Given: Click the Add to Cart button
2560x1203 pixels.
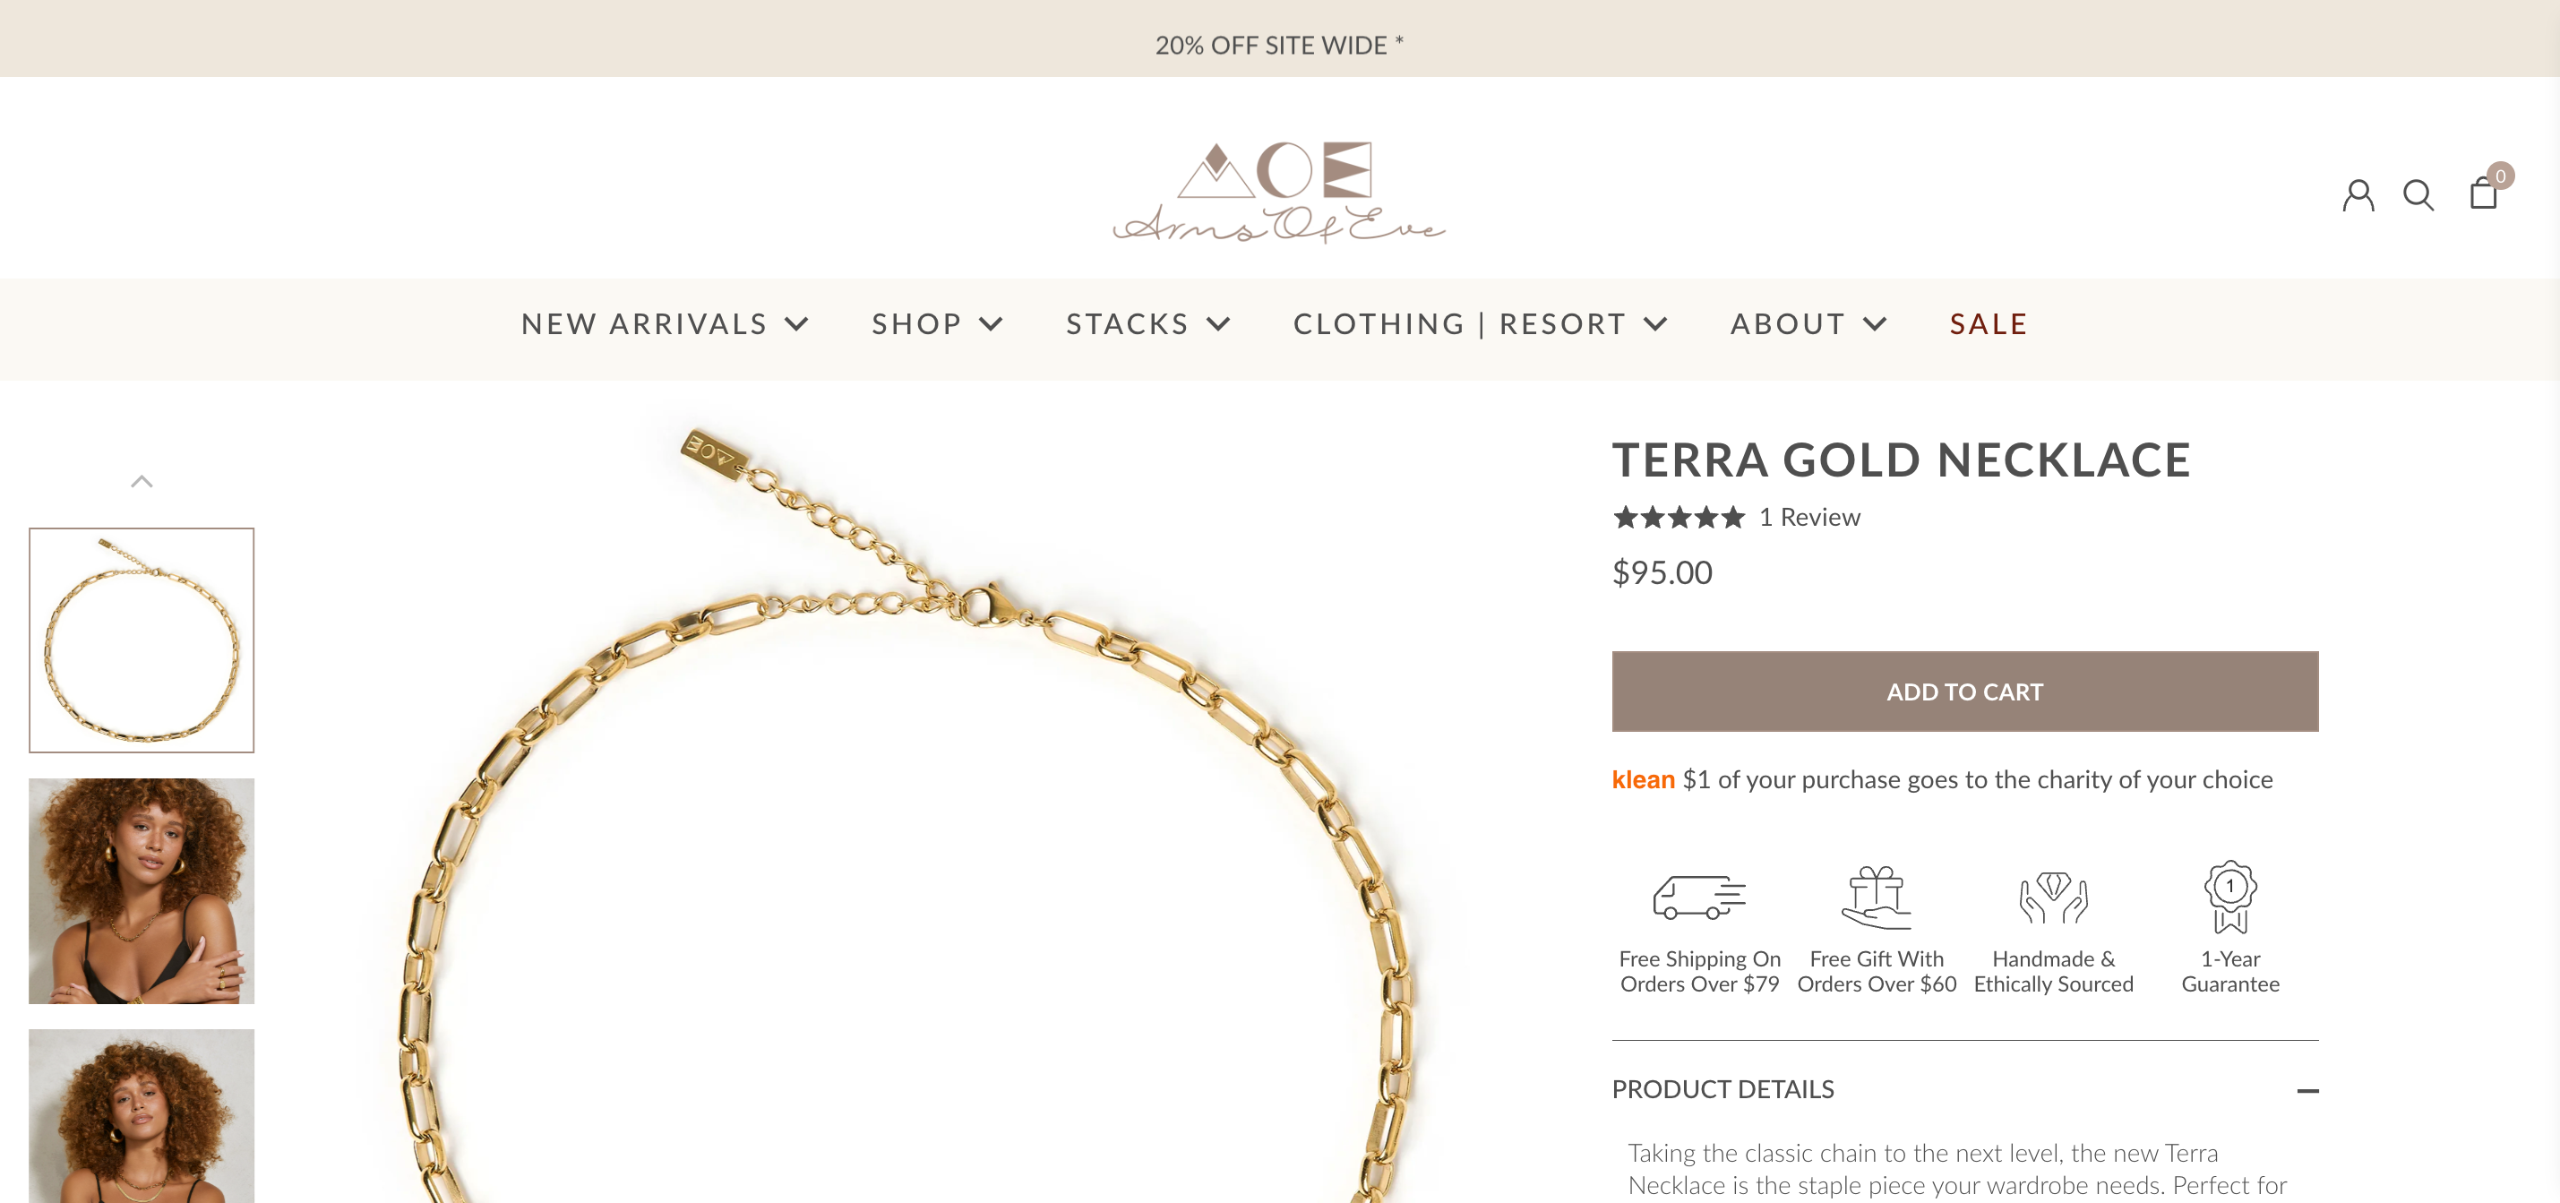Looking at the screenshot, I should [1964, 692].
